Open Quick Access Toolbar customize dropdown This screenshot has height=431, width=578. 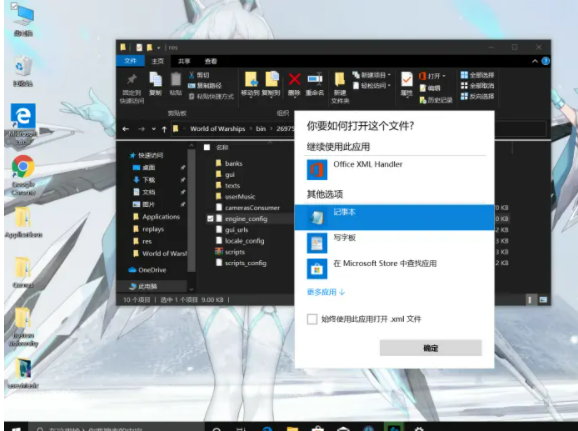[159, 48]
